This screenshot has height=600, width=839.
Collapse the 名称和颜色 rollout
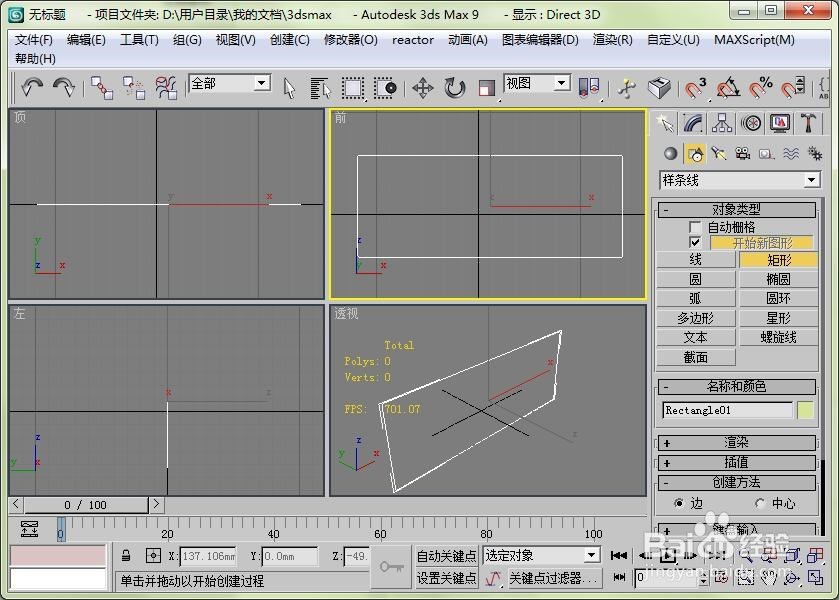pyautogui.click(x=736, y=386)
